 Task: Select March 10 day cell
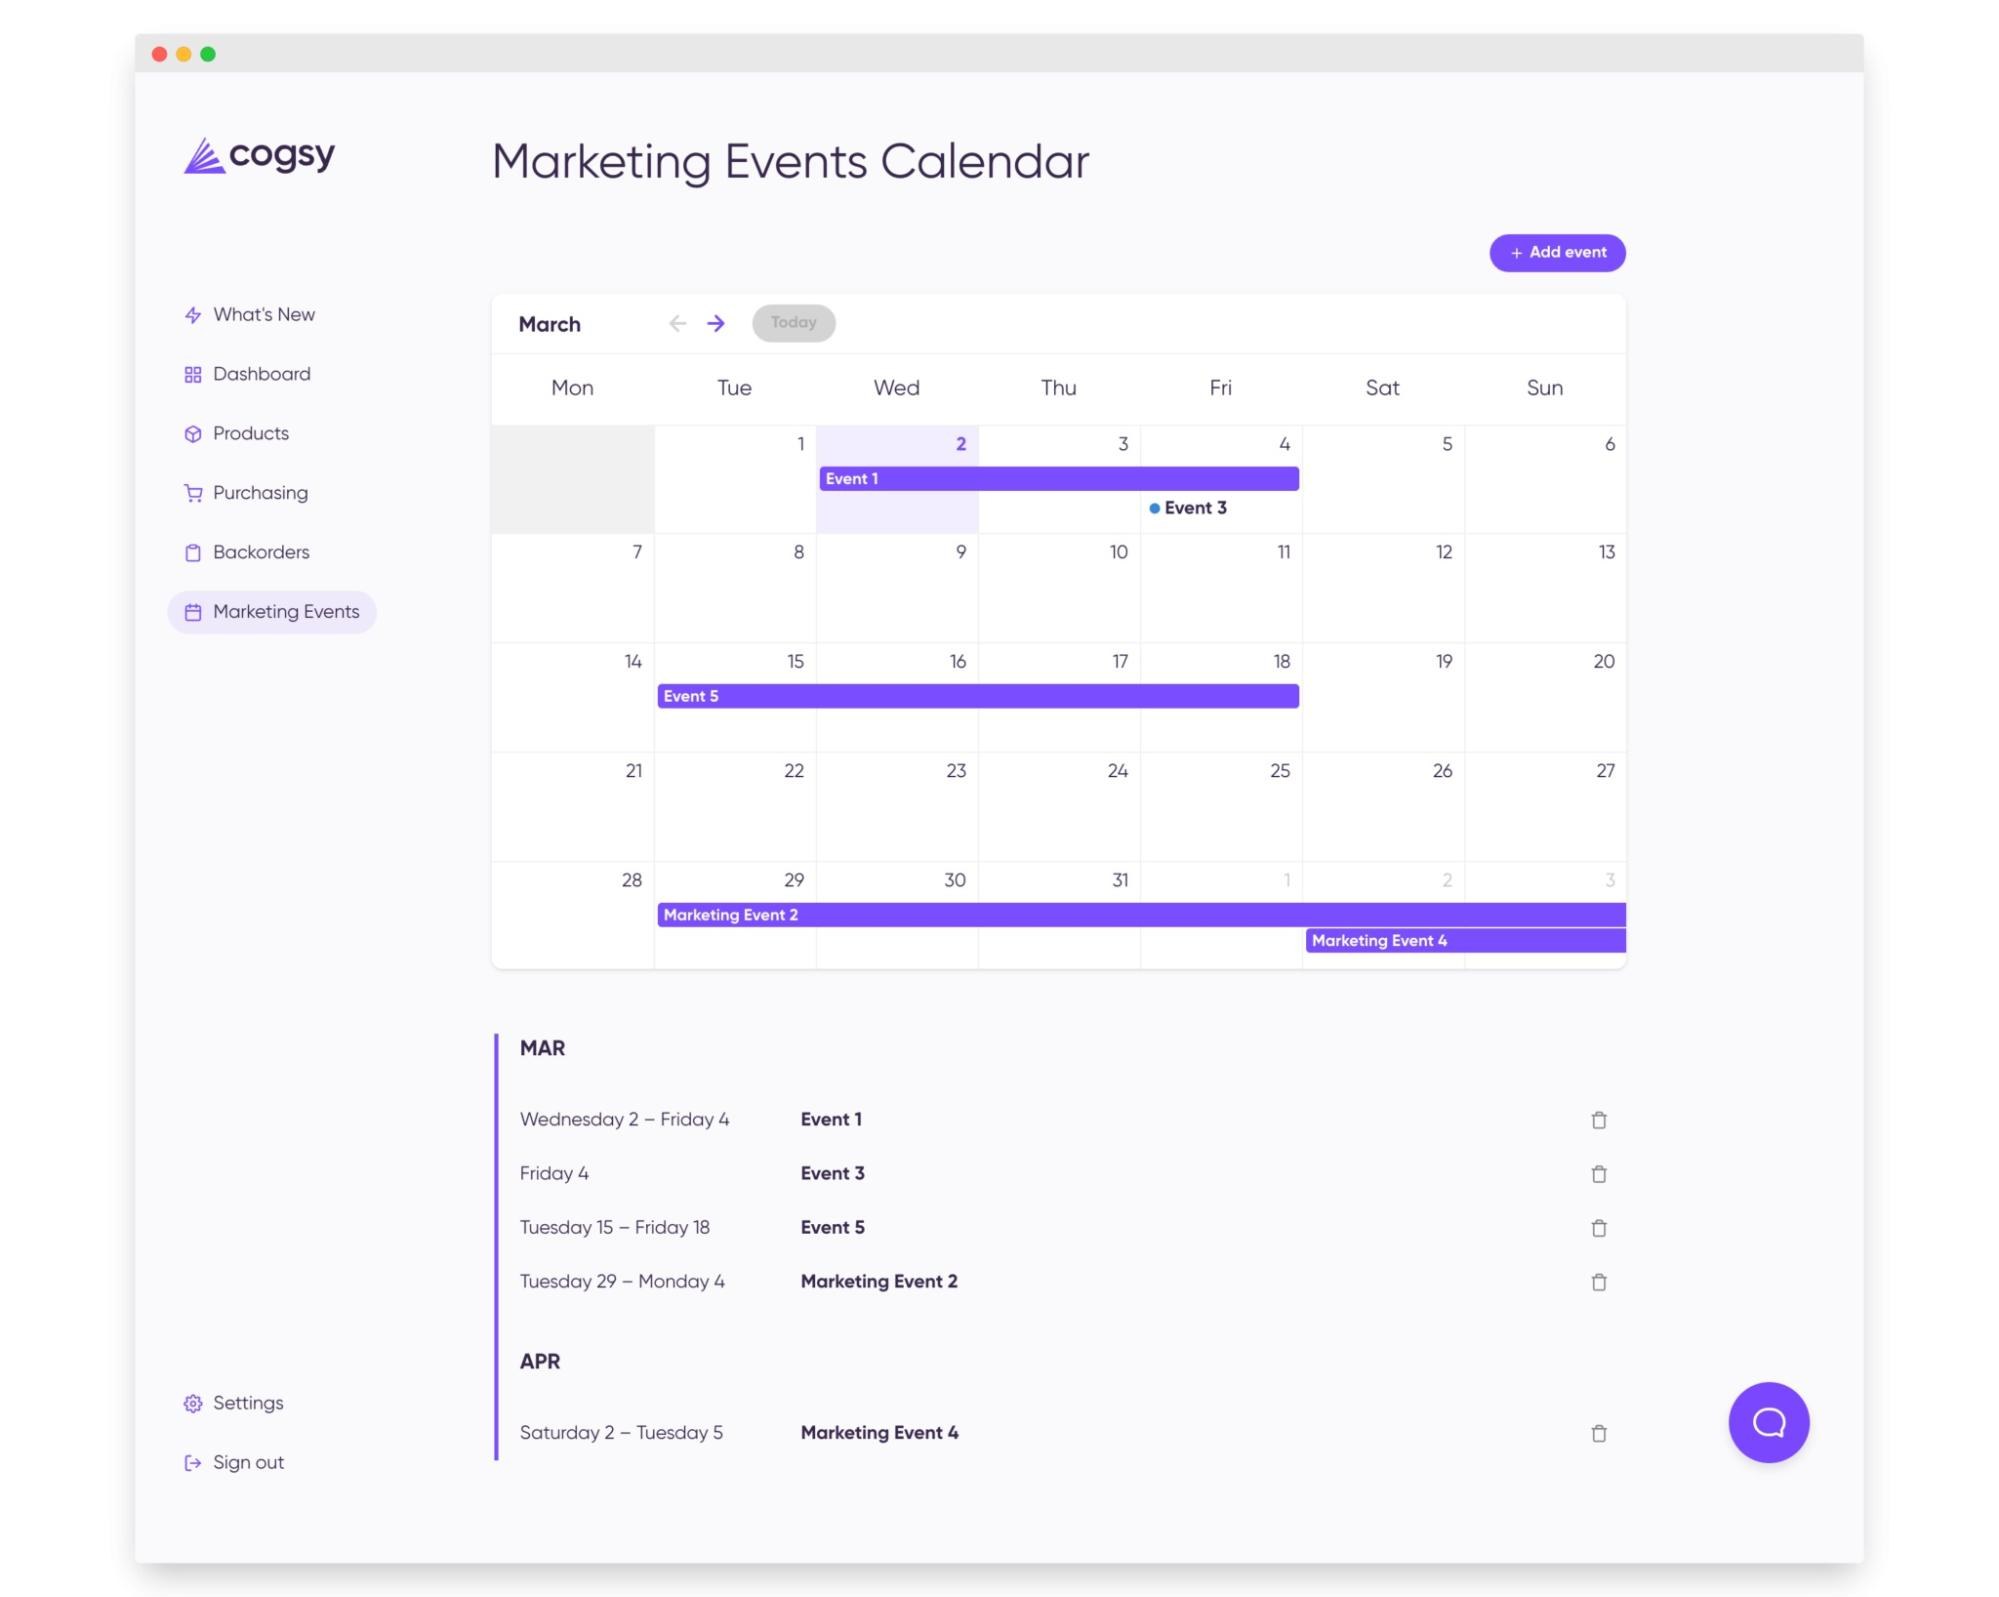[x=1059, y=588]
